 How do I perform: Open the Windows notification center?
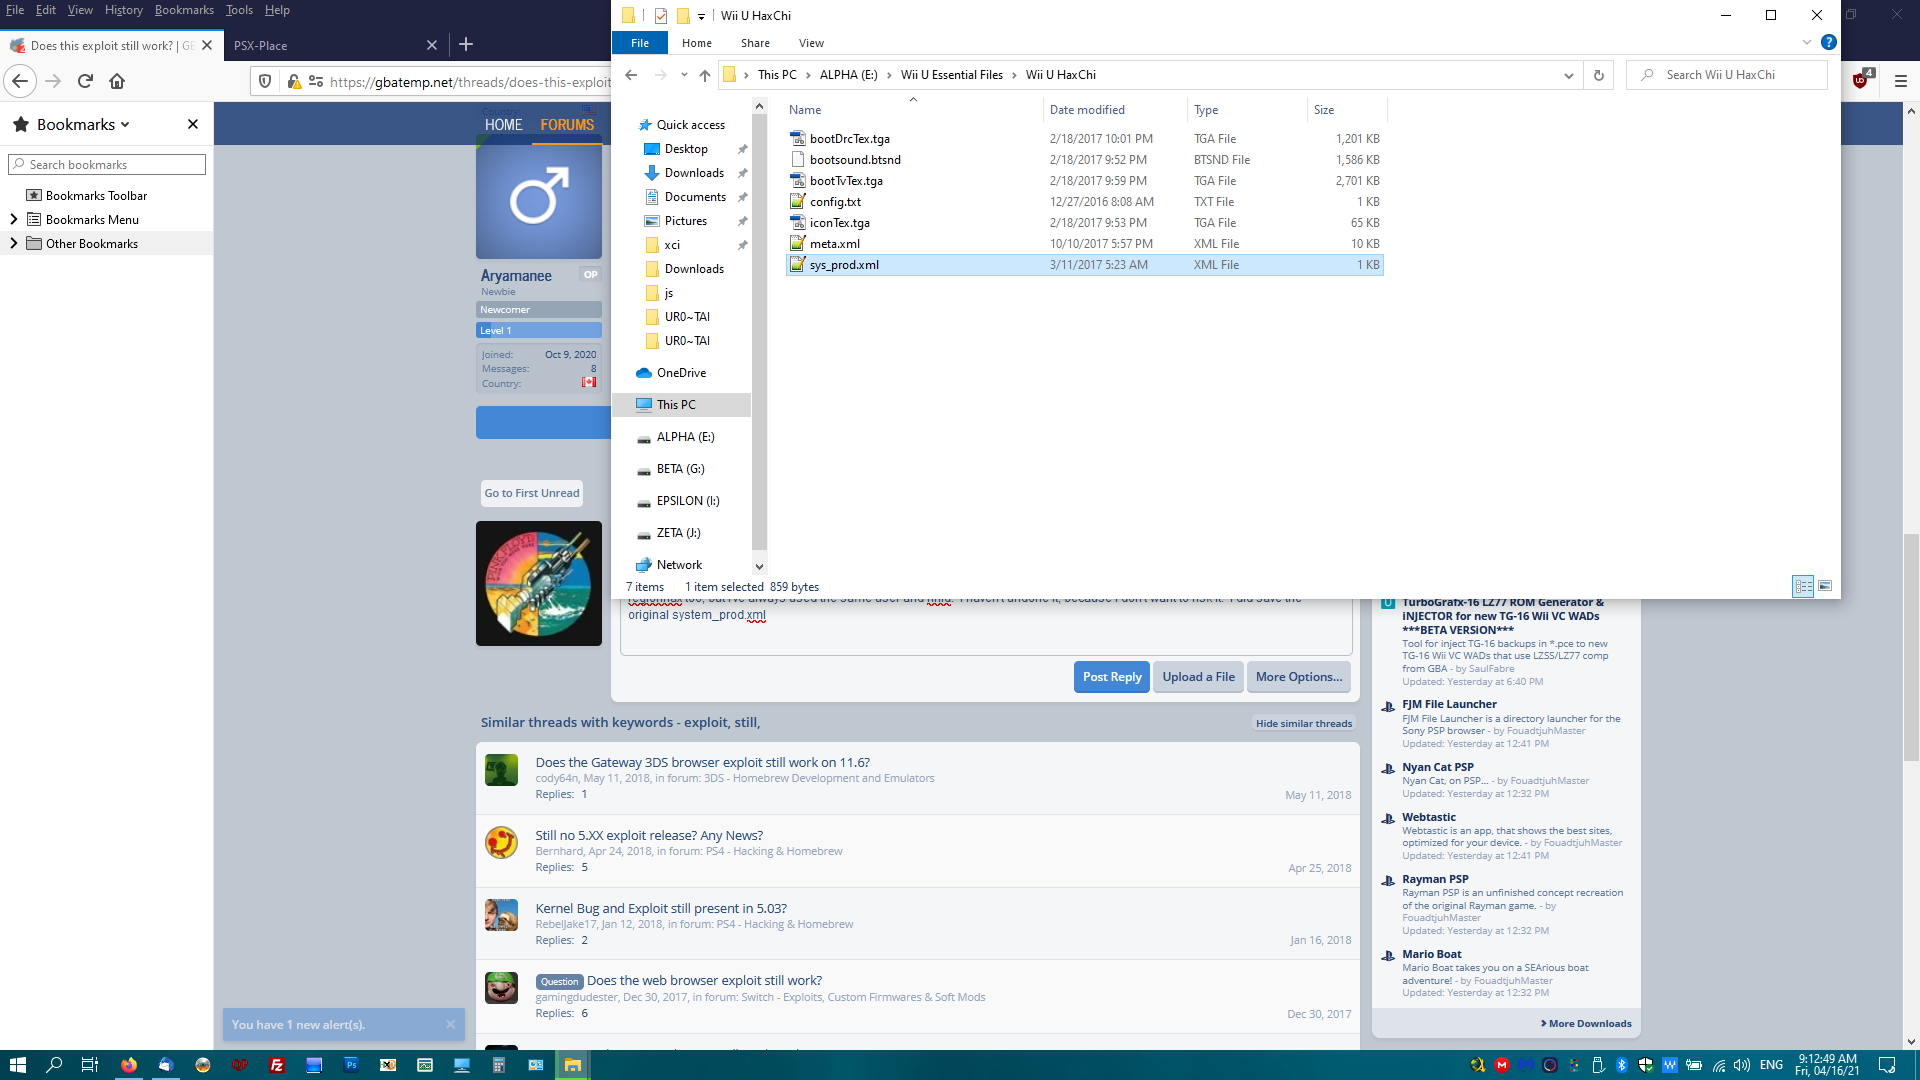(x=1887, y=1065)
